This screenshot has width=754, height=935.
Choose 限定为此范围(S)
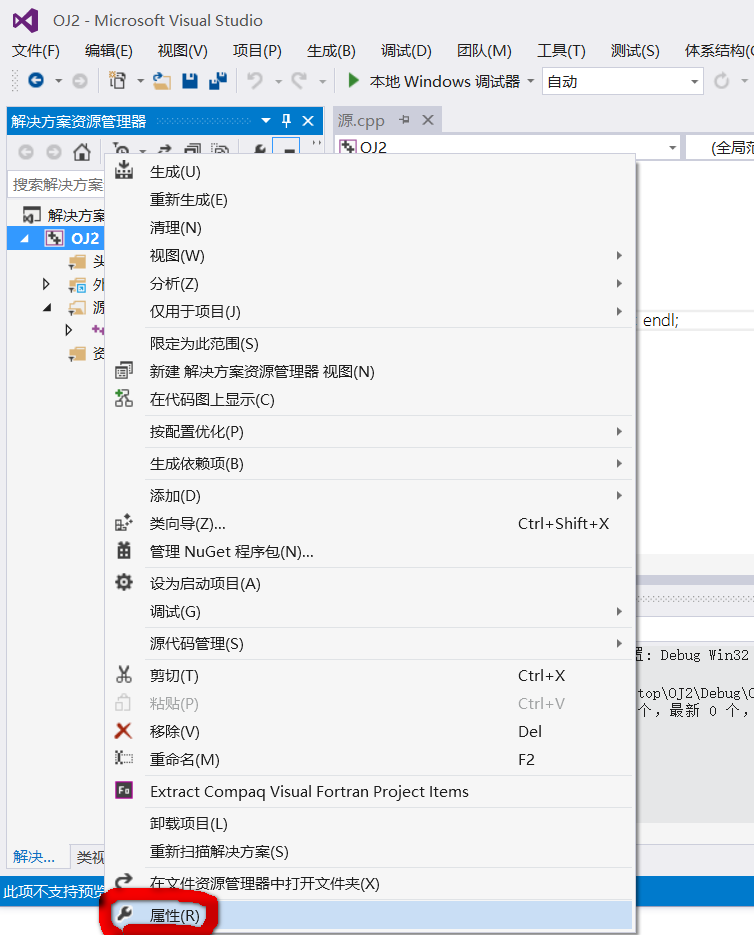coord(369,344)
